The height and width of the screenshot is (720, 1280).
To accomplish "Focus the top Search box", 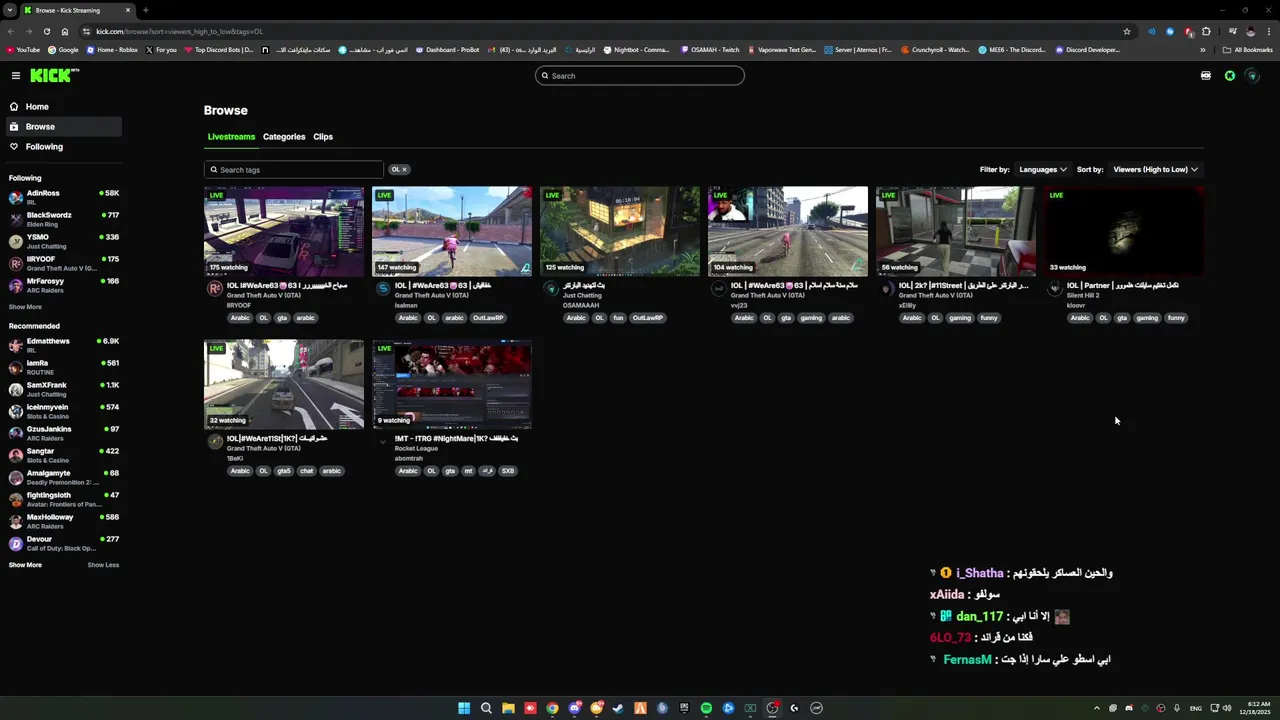I will click(x=640, y=76).
